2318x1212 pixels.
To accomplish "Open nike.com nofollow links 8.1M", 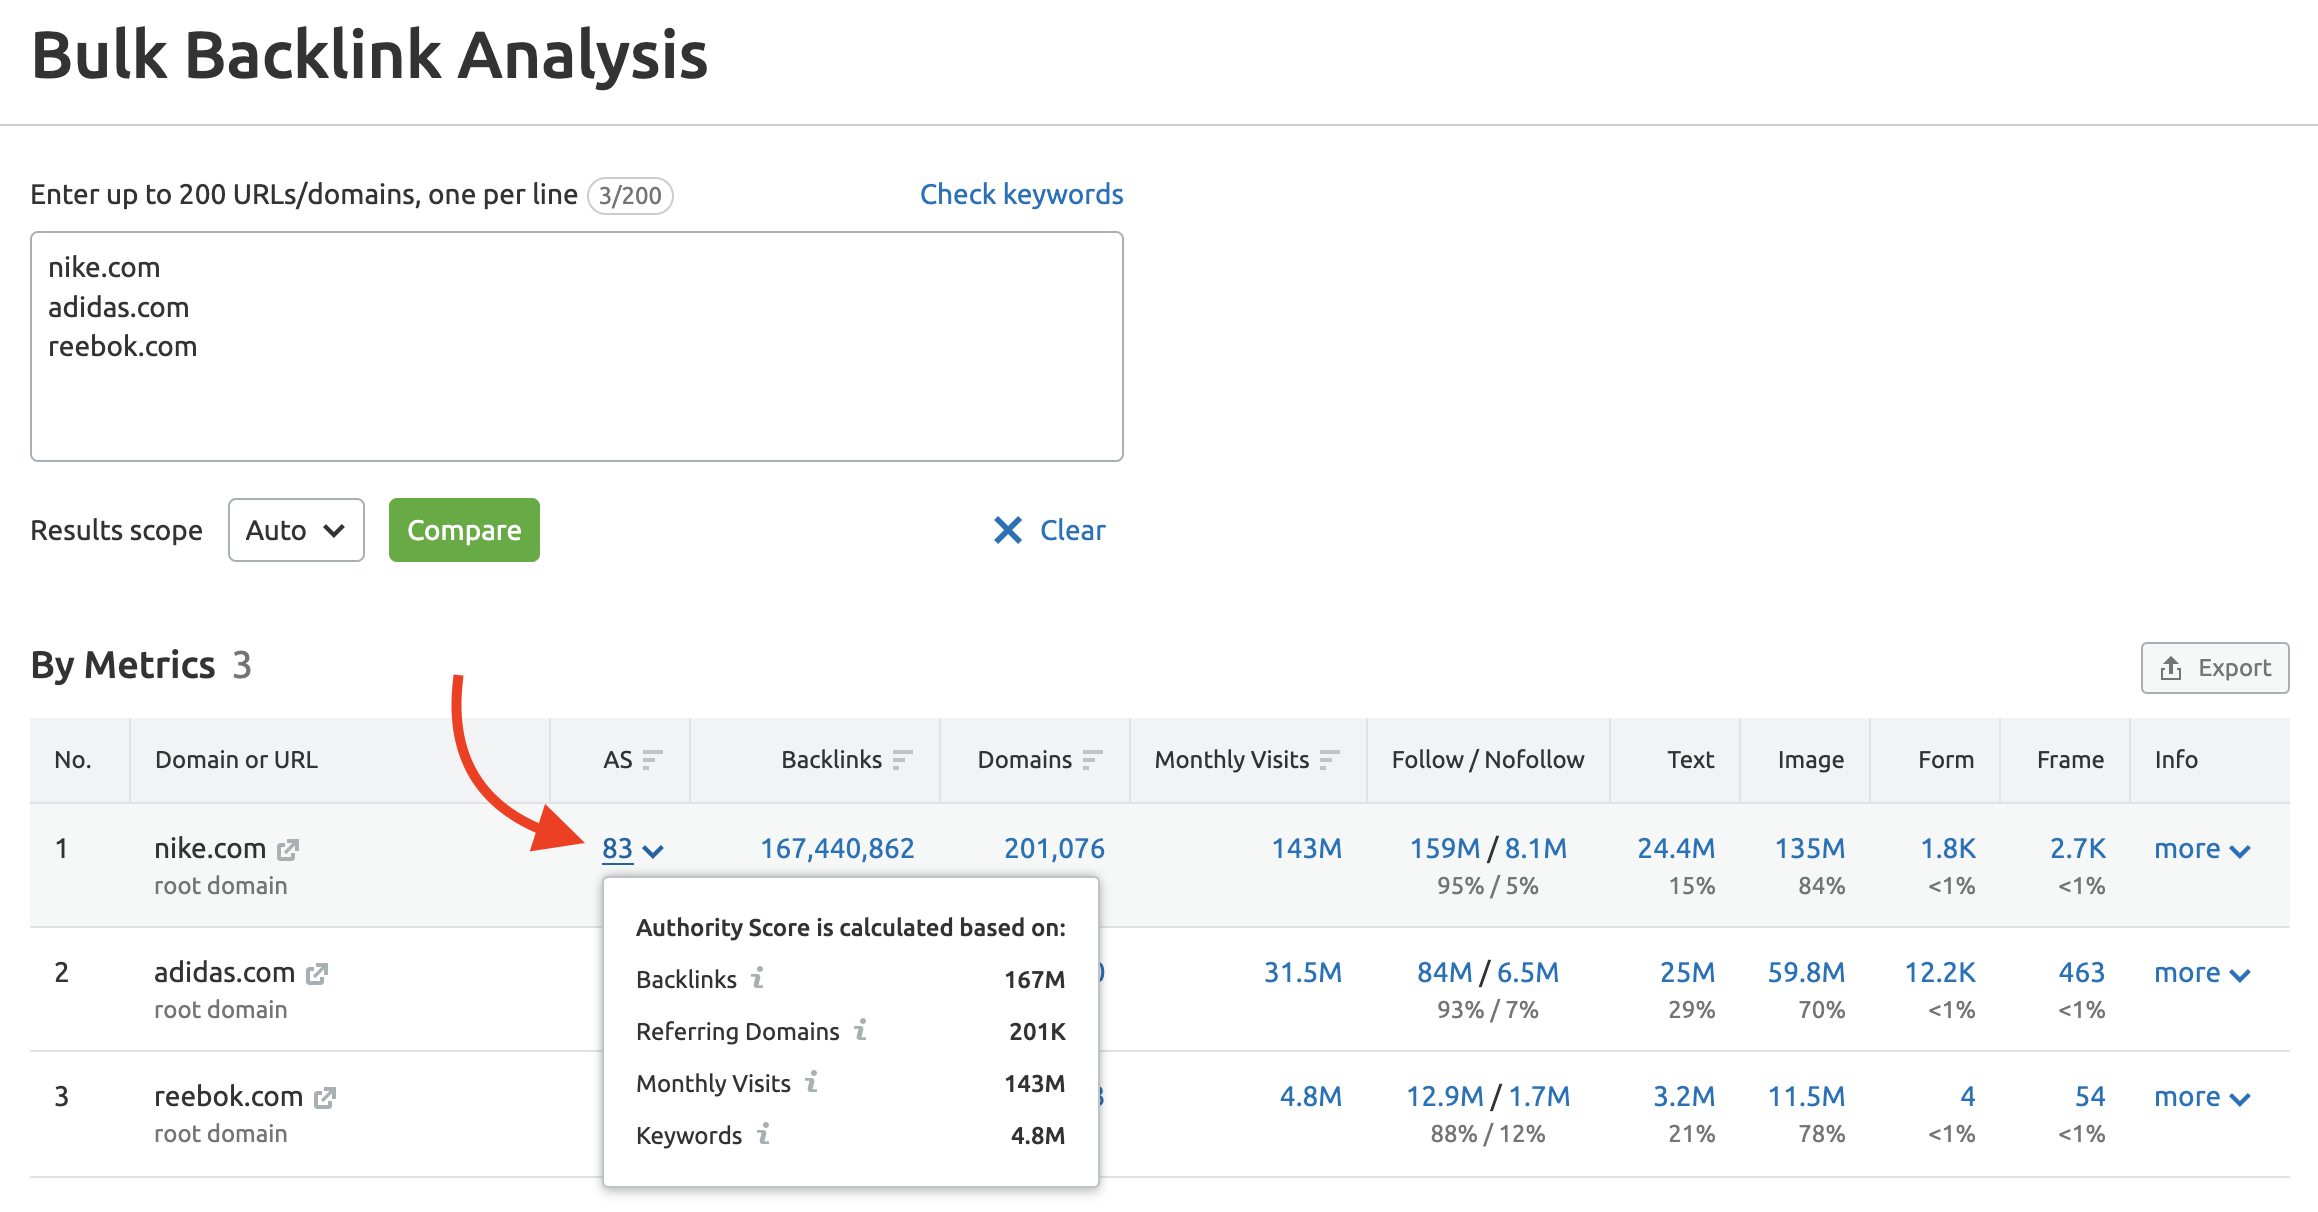I will [1536, 849].
